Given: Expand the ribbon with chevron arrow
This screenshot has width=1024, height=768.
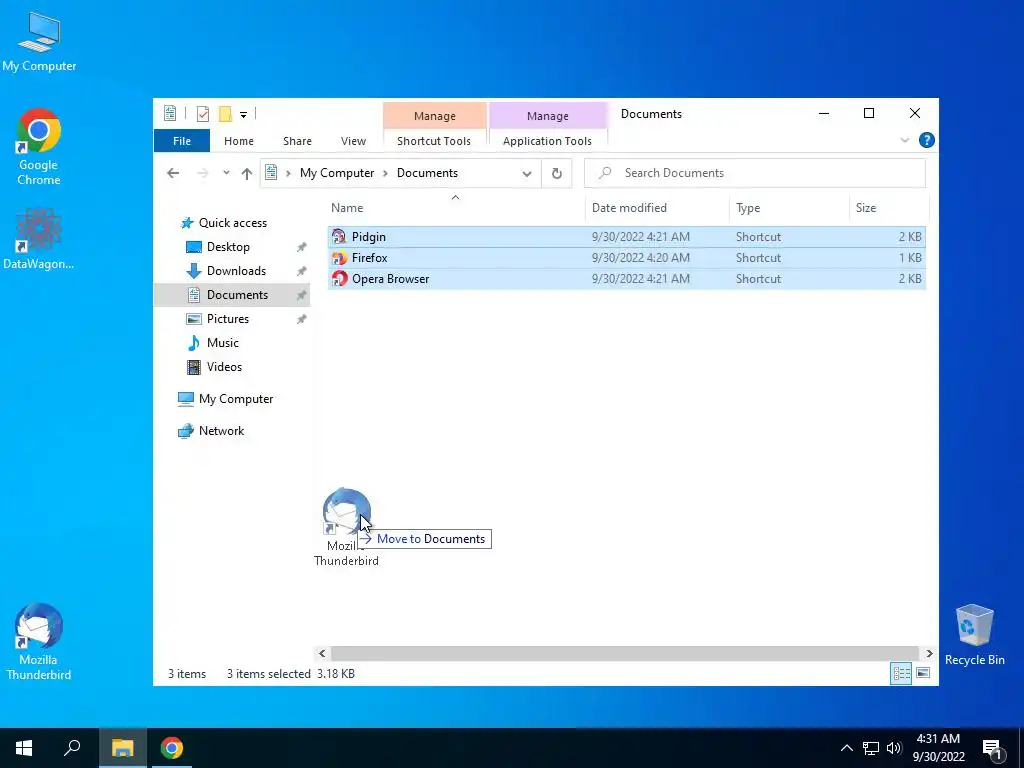Looking at the screenshot, I should [x=904, y=140].
